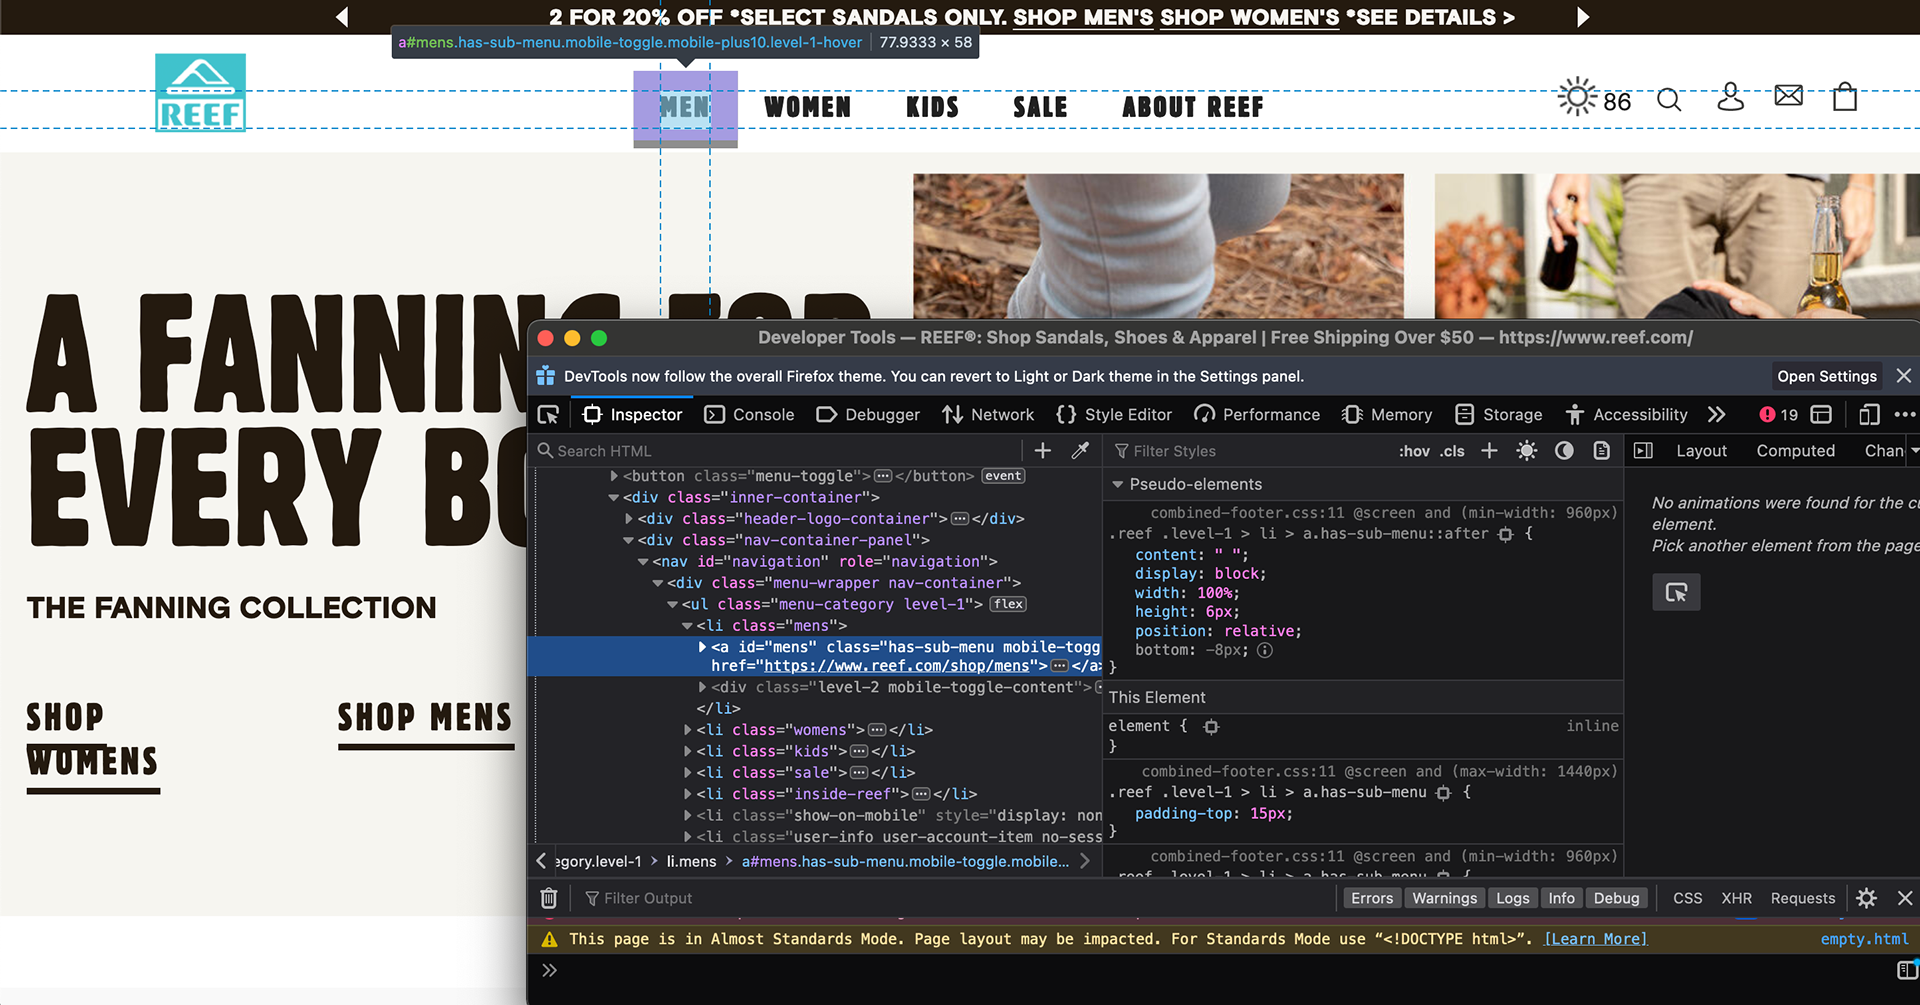Open the DevTools three-dots options menu
1920x1005 pixels.
1904,414
